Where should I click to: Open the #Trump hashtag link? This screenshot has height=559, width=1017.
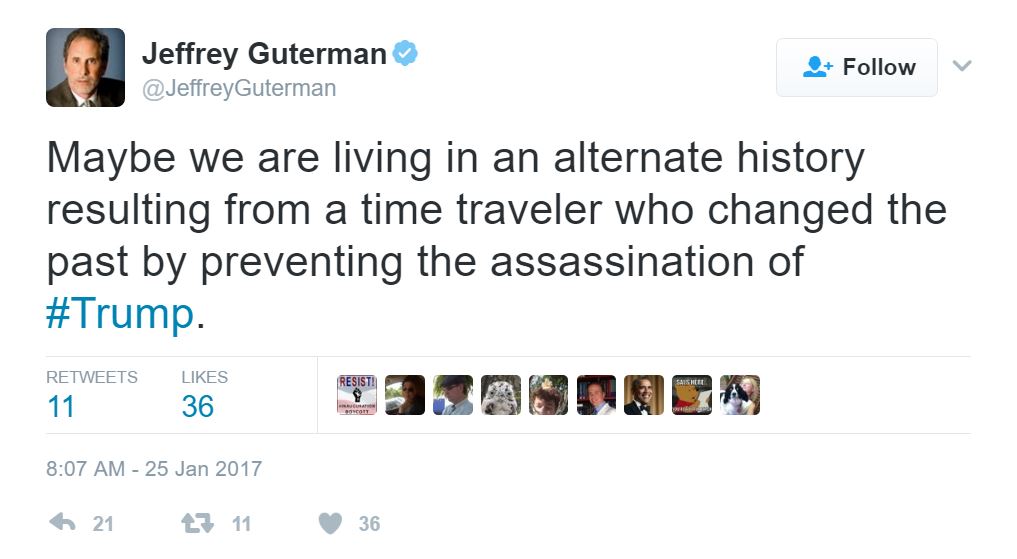120,314
